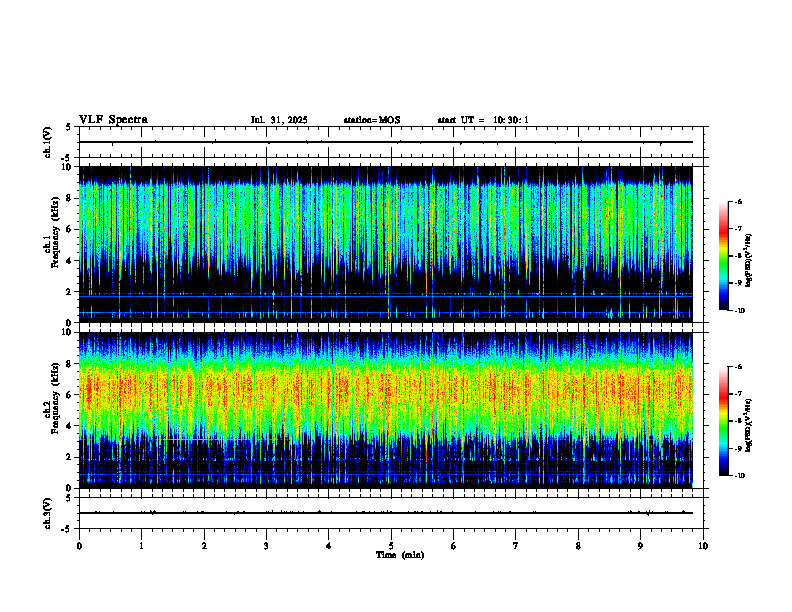Viewport: 792px width, 612px height.
Task: Click the '4' kHz tick on ch.2 axis
Action: click(x=70, y=426)
